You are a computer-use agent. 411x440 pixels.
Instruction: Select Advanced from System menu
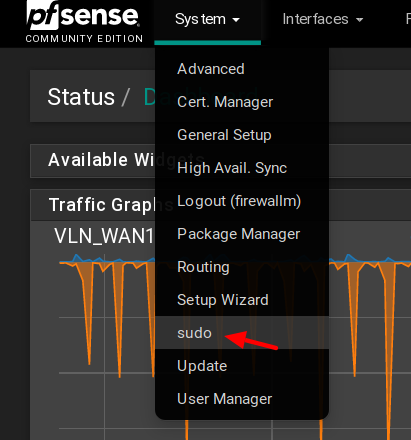[242, 69]
